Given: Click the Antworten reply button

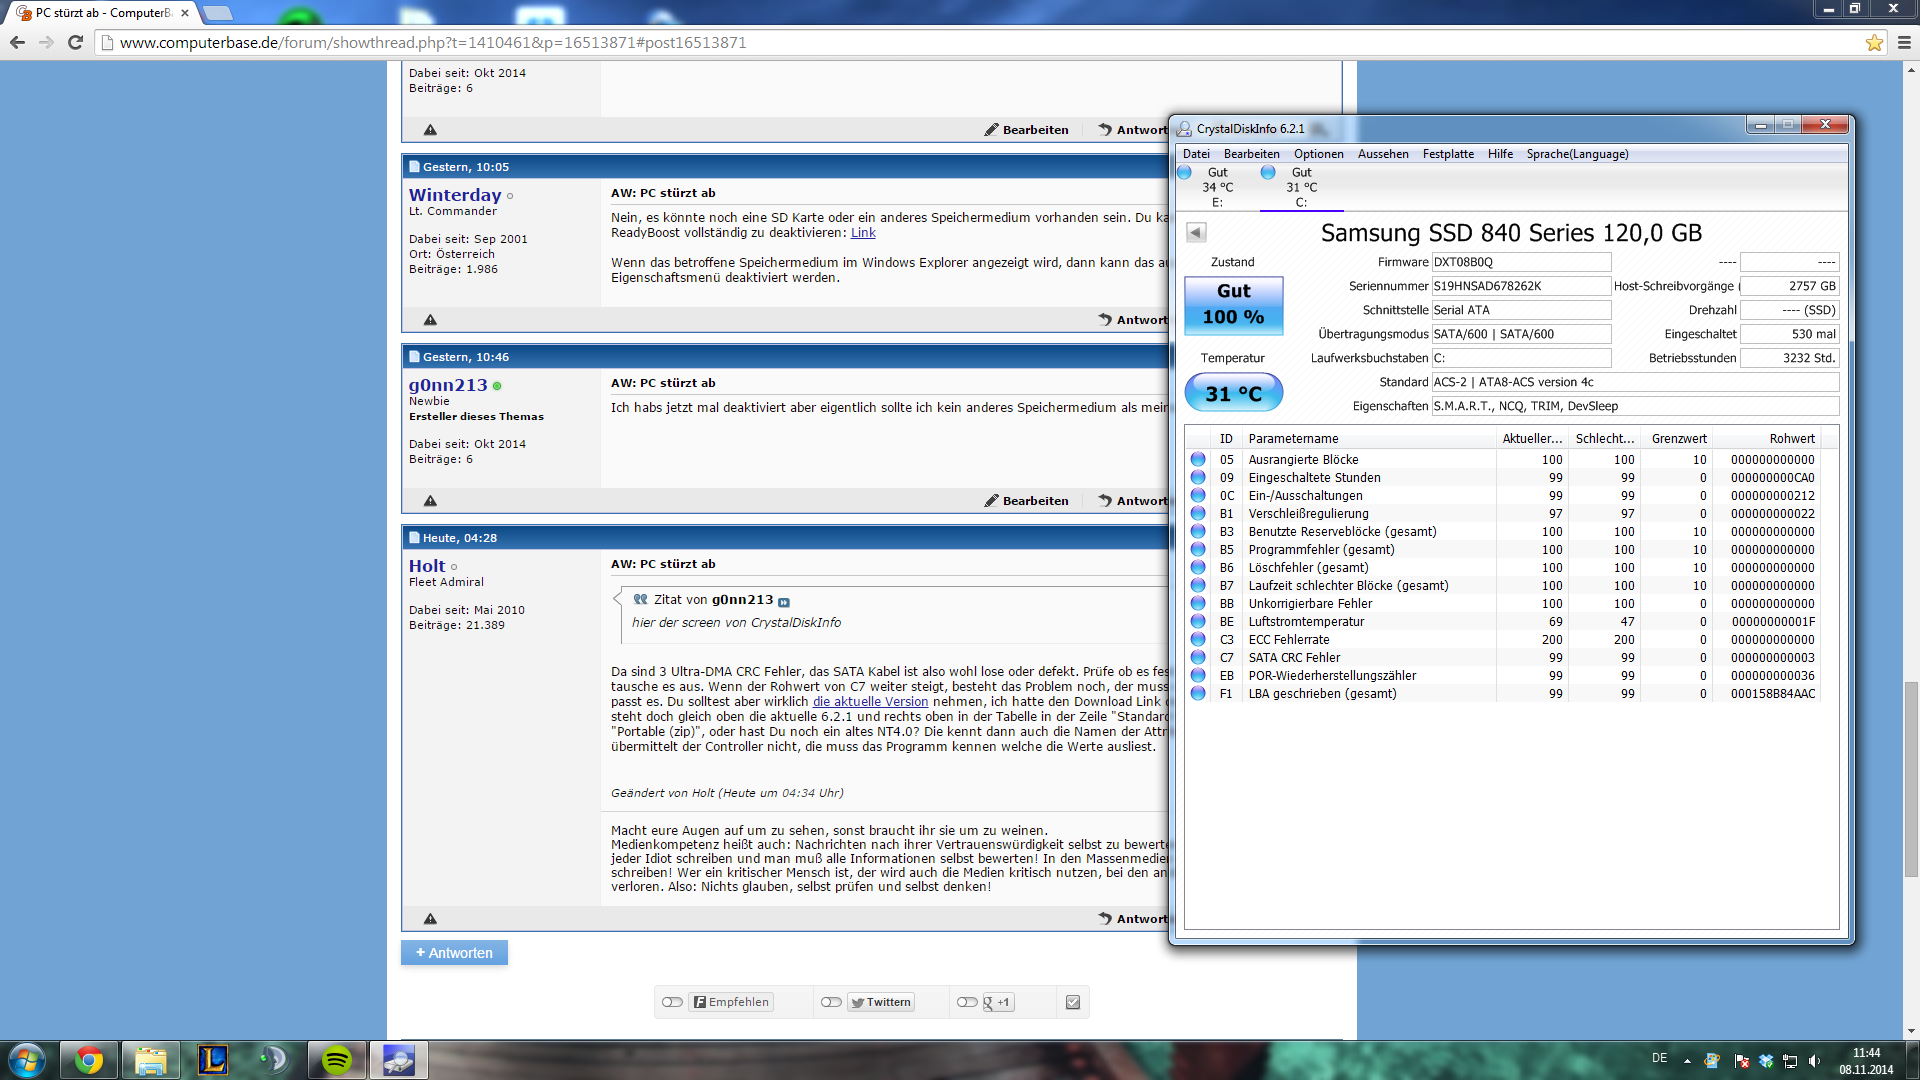Looking at the screenshot, I should point(454,953).
